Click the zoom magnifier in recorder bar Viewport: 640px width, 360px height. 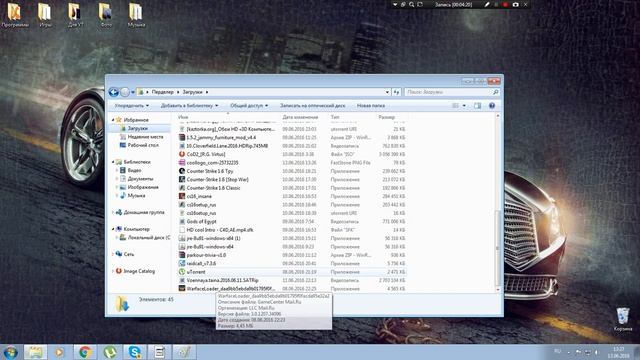coord(411,4)
